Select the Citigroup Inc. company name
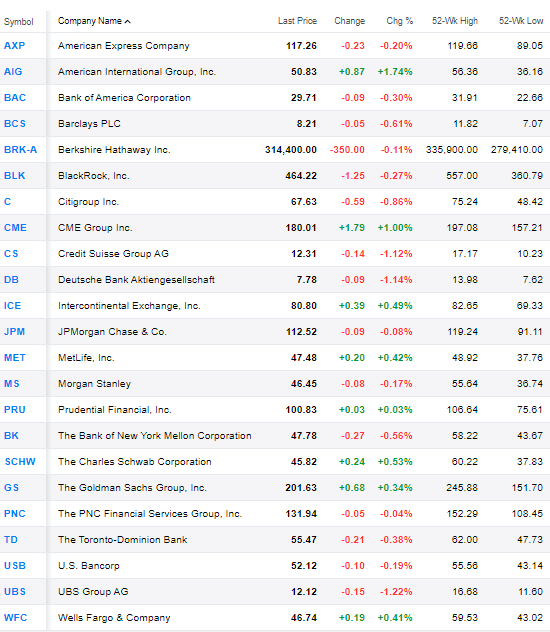This screenshot has width=550, height=632. (89, 202)
